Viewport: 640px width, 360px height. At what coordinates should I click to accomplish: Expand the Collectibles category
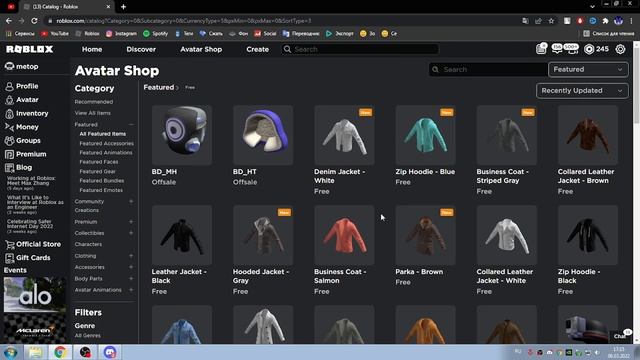[x=131, y=233]
